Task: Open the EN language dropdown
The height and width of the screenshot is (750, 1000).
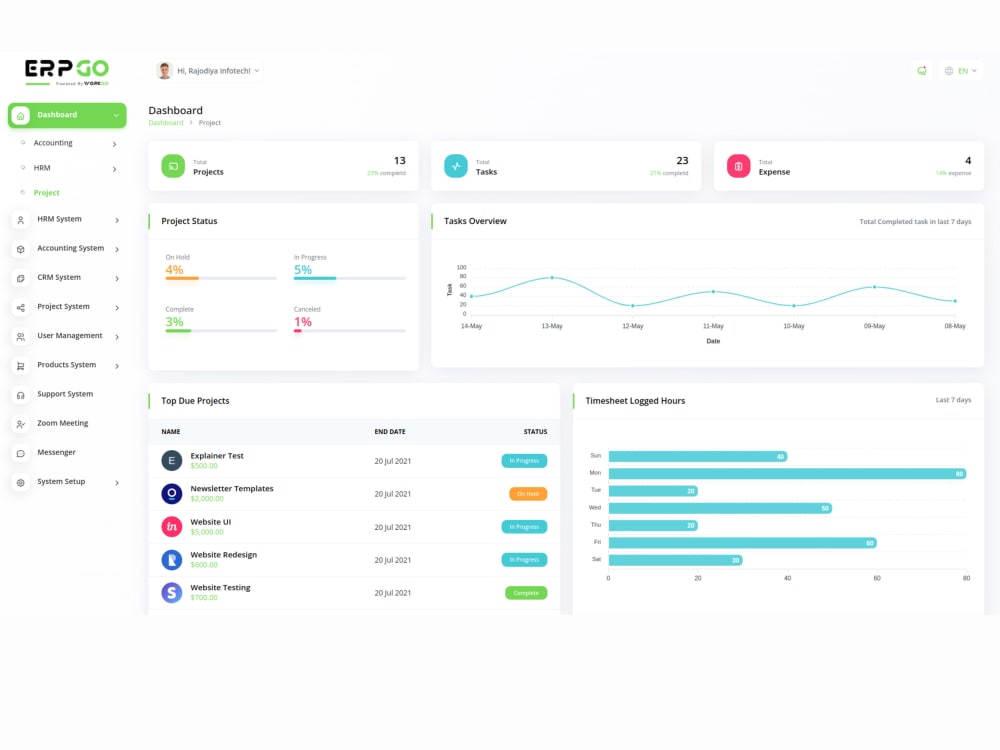Action: click(961, 70)
